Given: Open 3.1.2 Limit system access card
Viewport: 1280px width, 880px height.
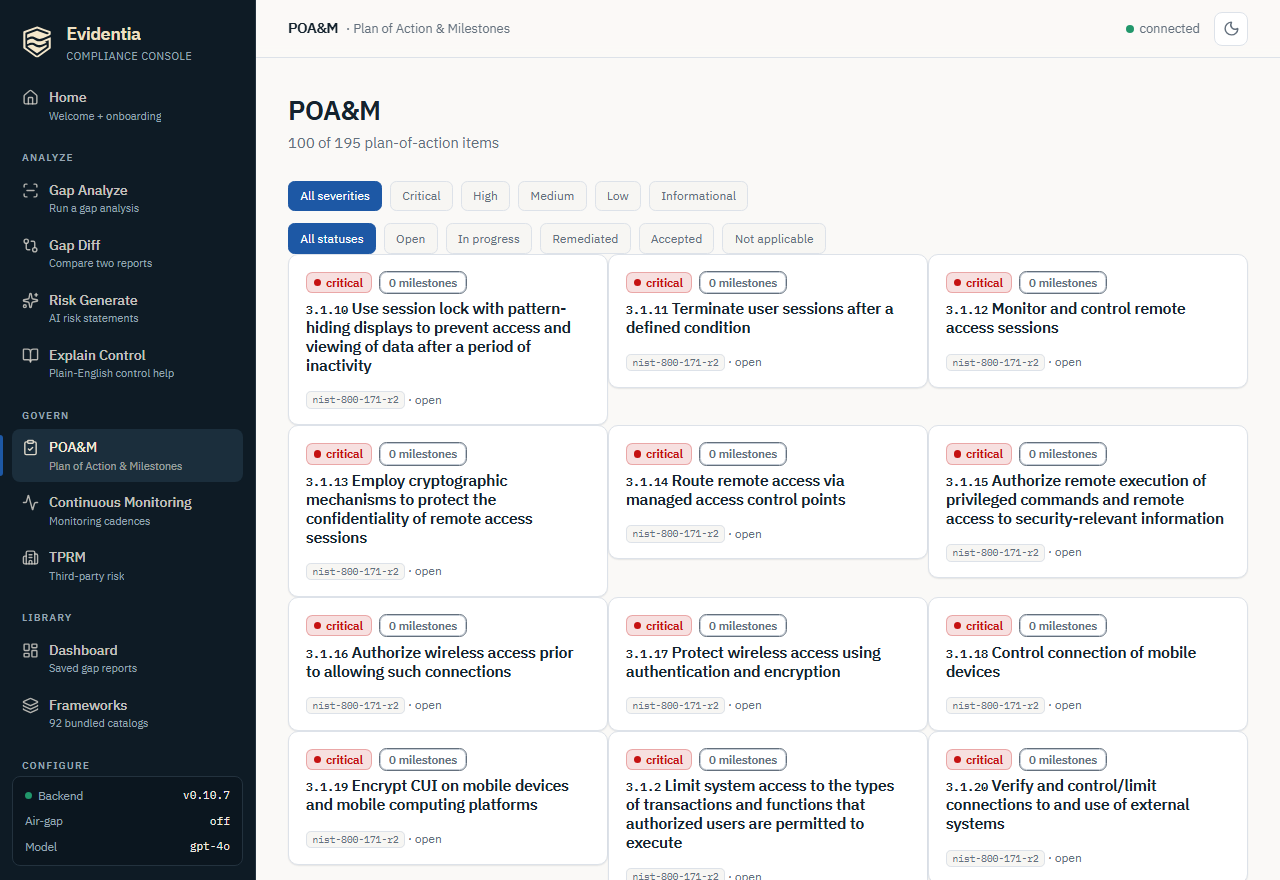Looking at the screenshot, I should [767, 806].
